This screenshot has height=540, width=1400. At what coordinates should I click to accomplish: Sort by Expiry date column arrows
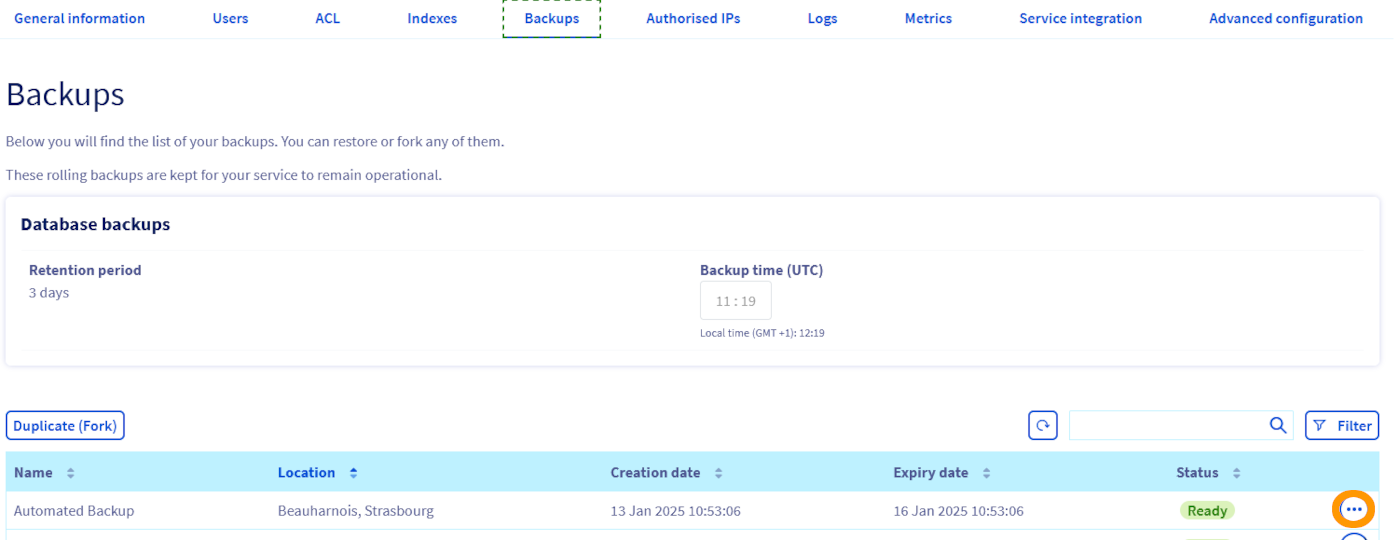point(986,473)
